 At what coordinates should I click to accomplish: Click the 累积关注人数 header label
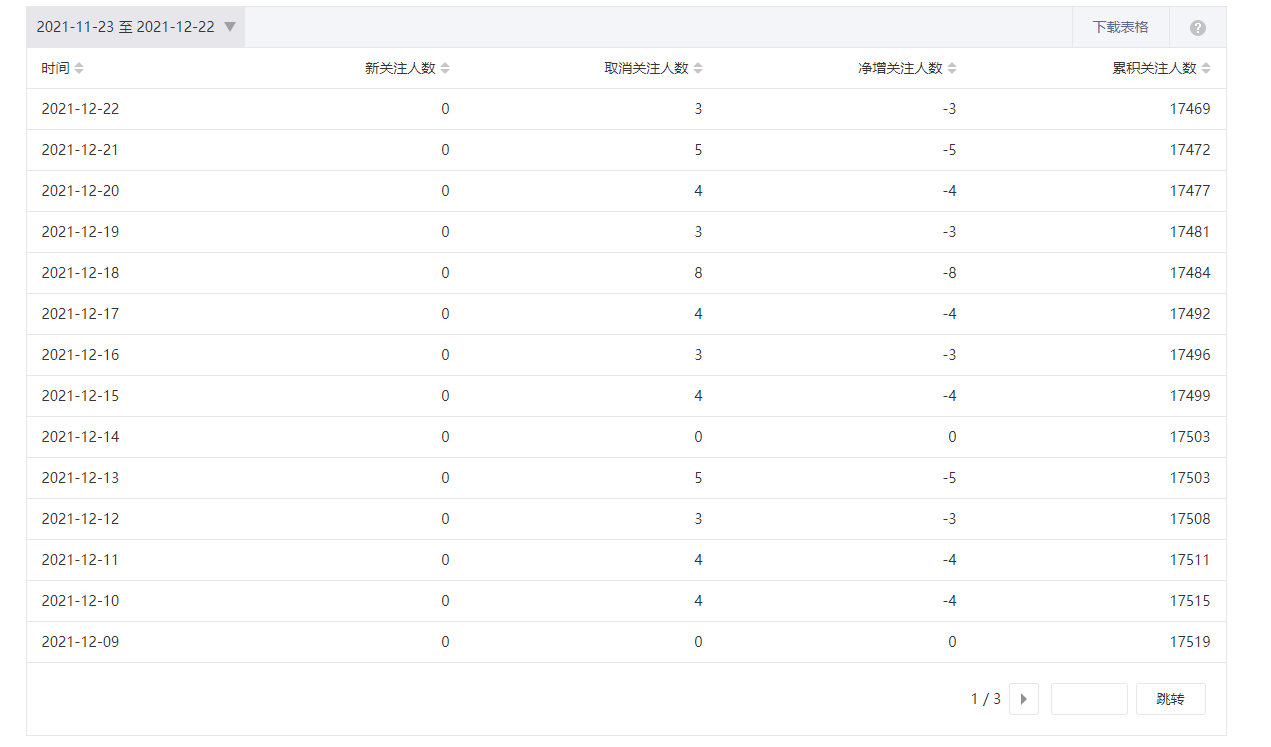point(1154,68)
